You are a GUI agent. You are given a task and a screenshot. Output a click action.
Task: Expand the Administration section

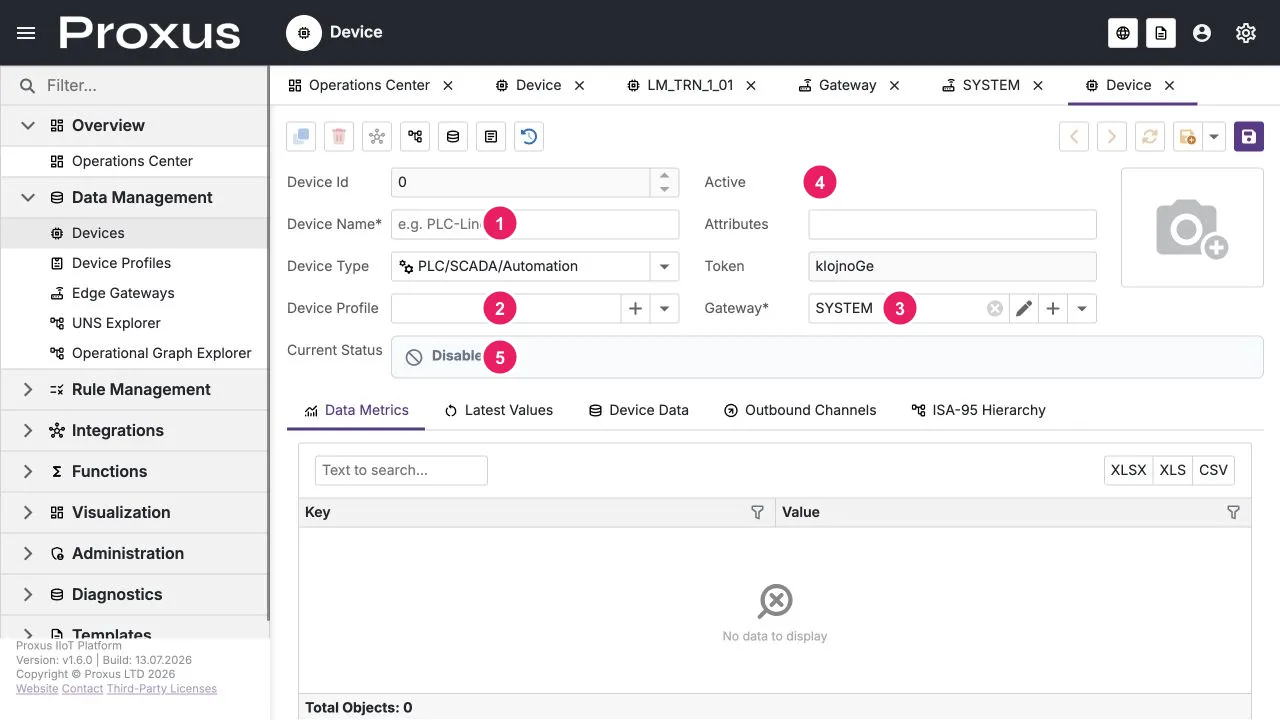tap(28, 554)
